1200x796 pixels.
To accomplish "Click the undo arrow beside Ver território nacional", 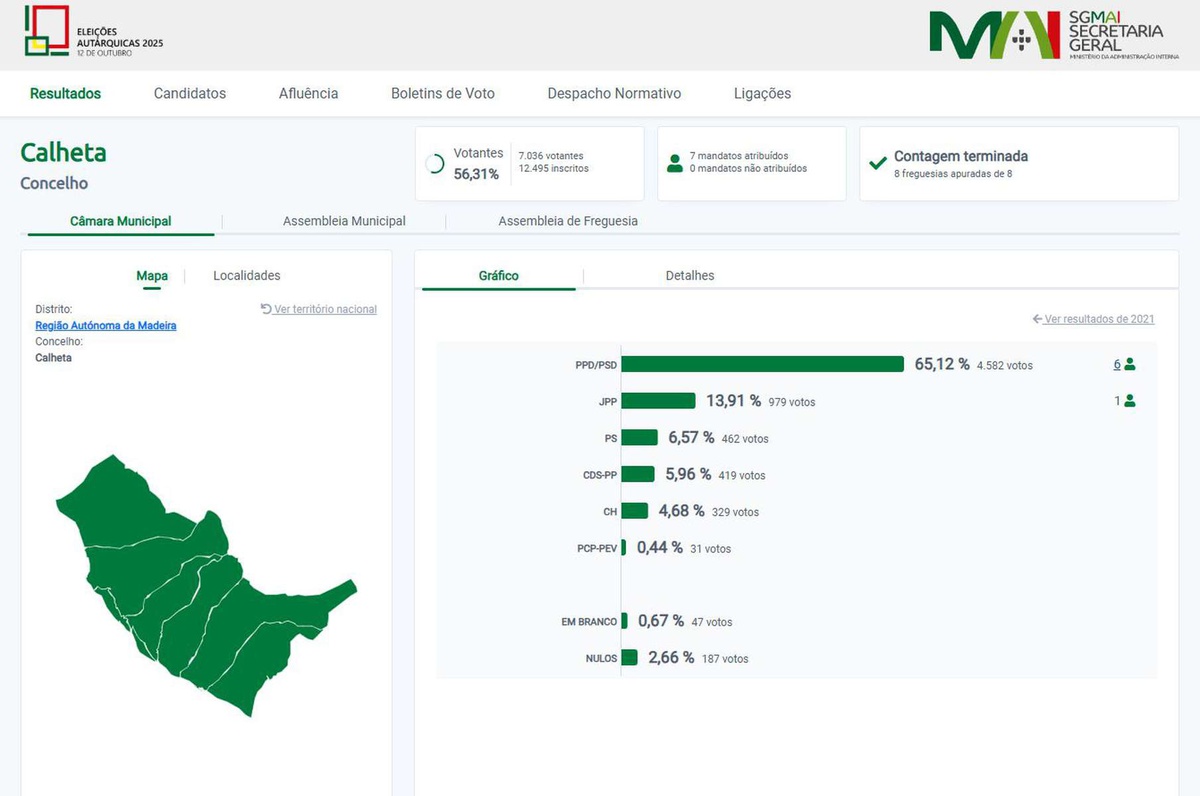I will [266, 309].
